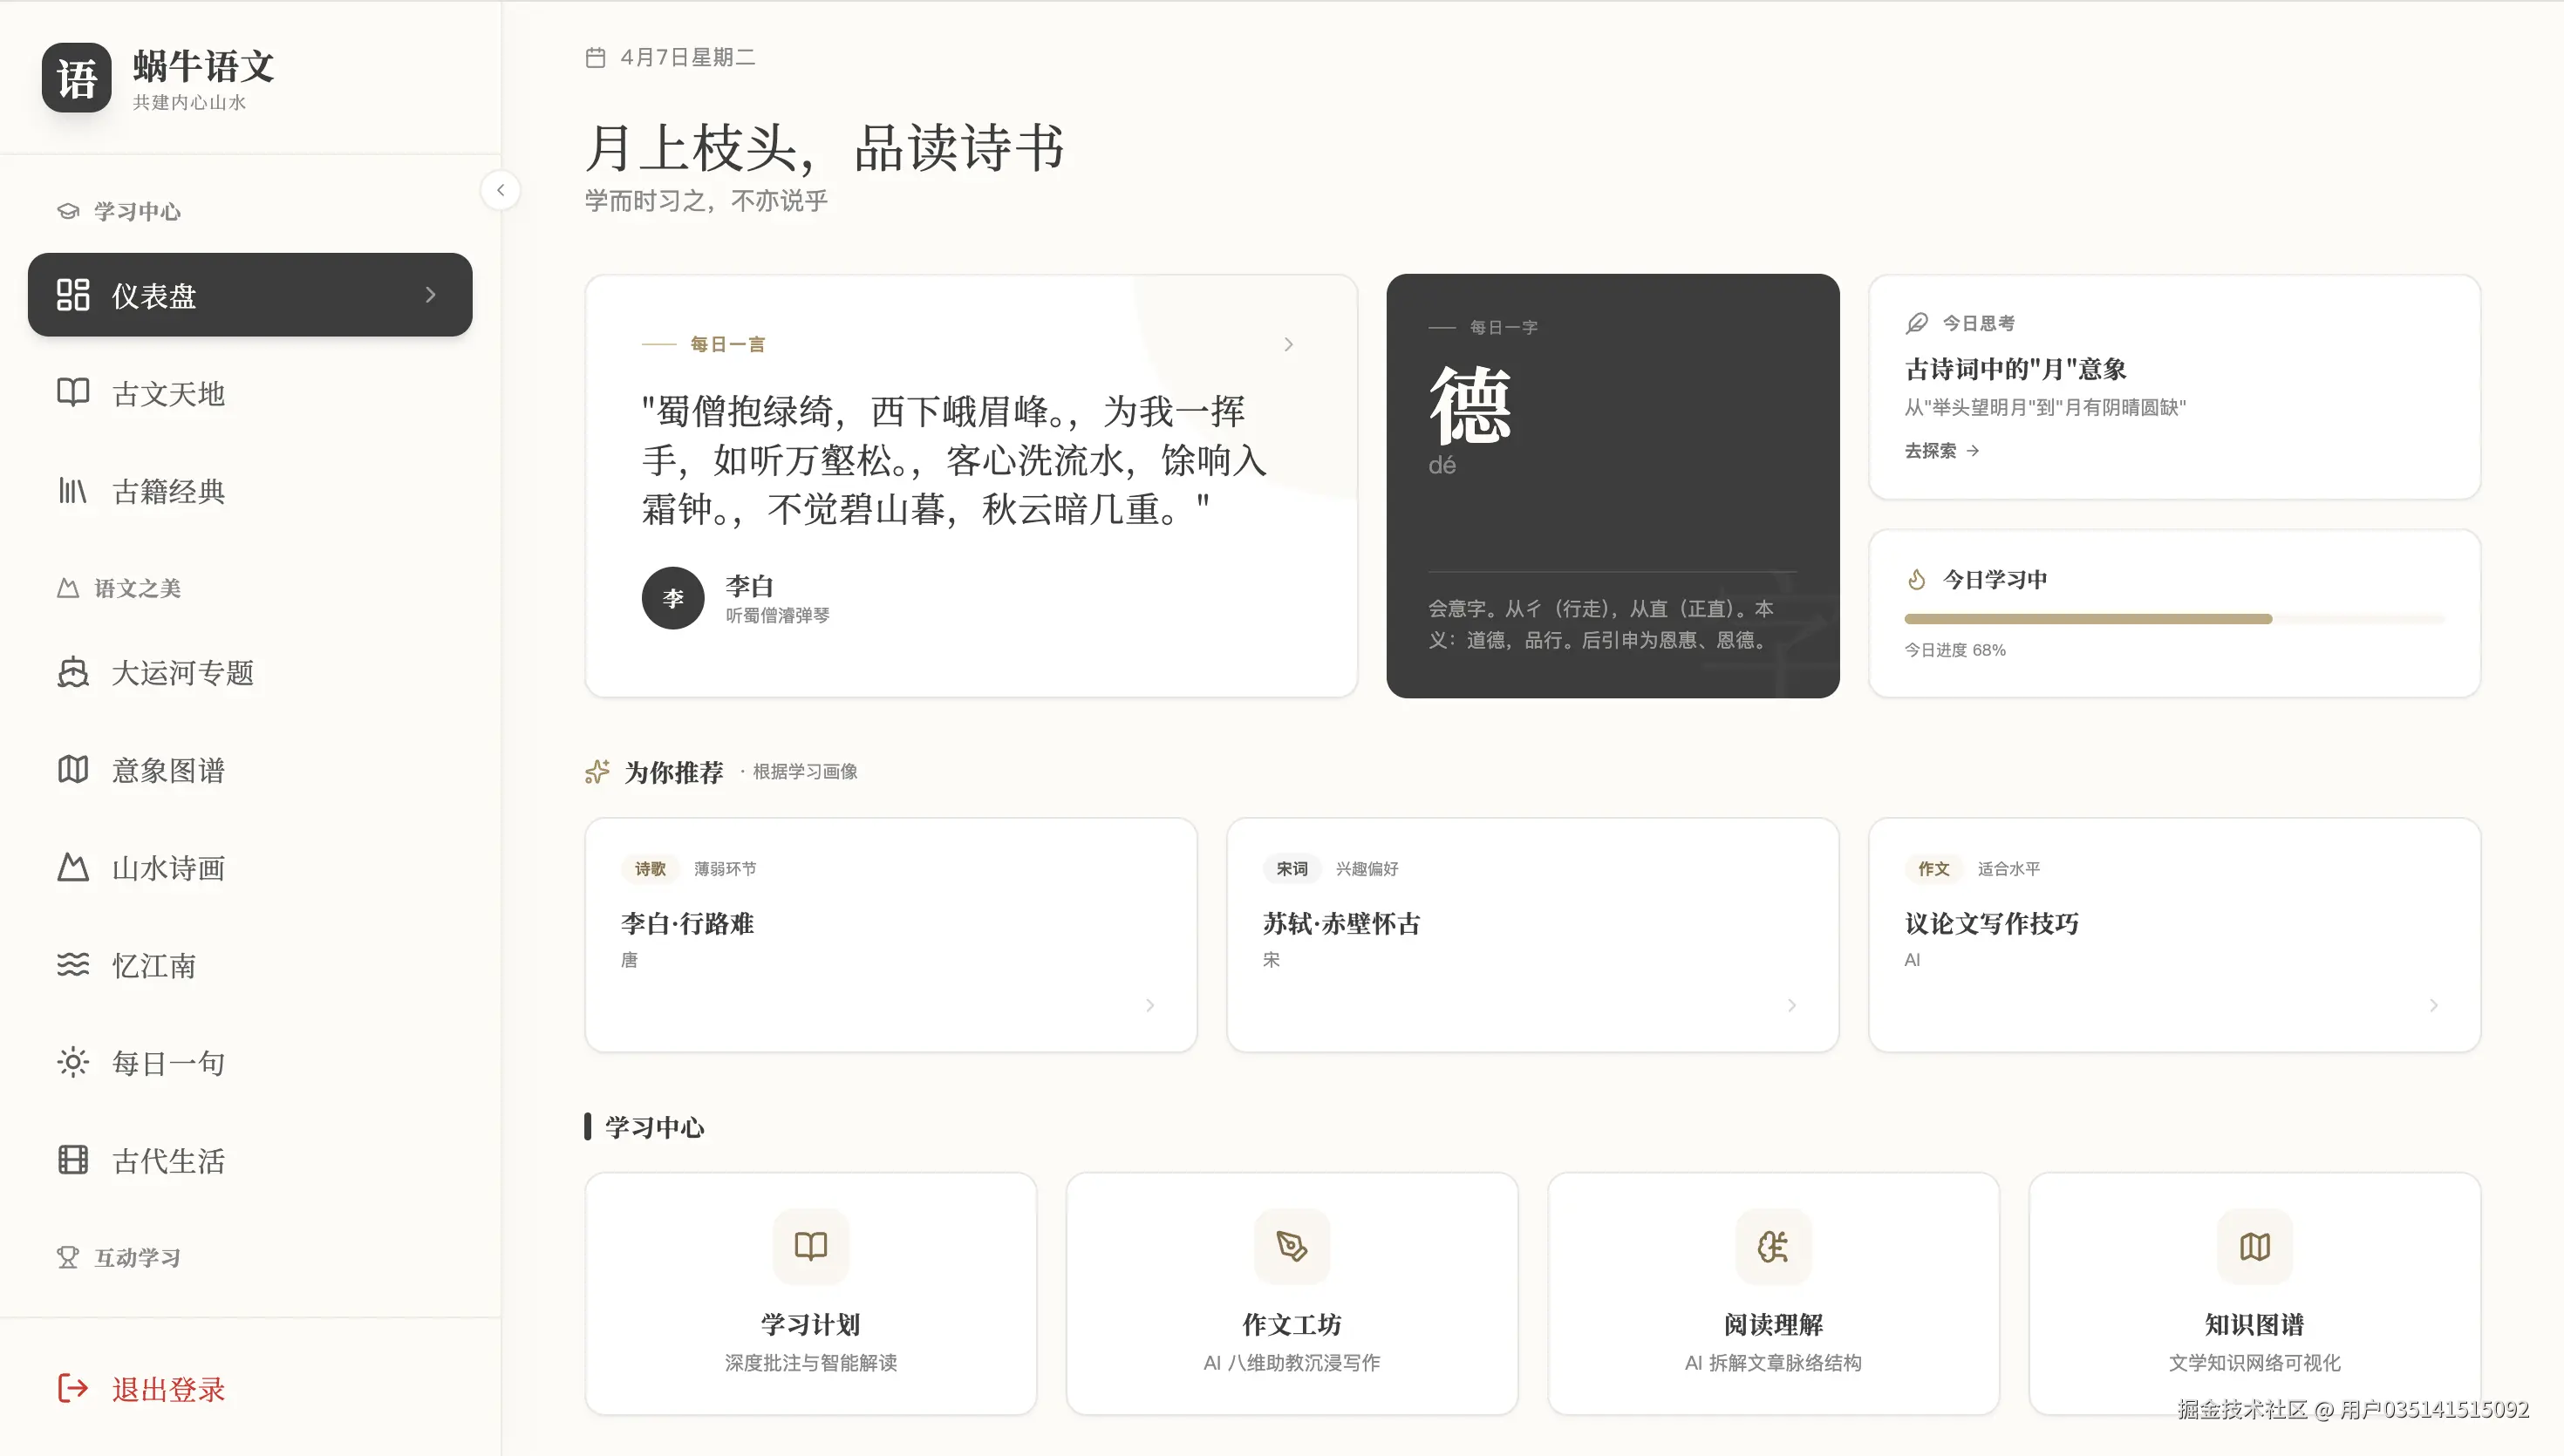Collapse the left sidebar with the arrow
2564x1456 pixels.
coord(500,190)
